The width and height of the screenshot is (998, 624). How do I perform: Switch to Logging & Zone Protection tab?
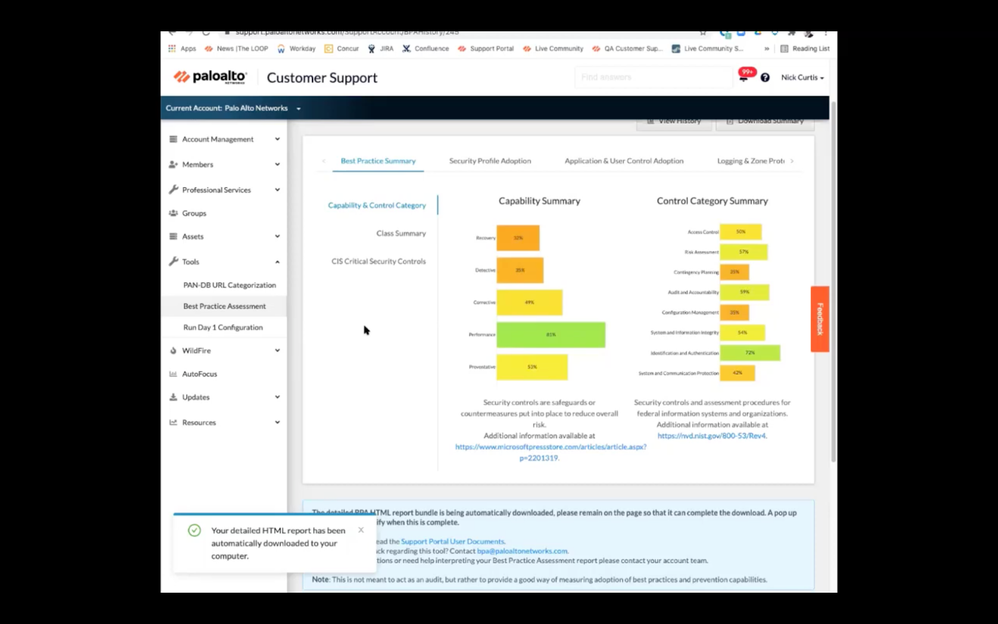750,161
